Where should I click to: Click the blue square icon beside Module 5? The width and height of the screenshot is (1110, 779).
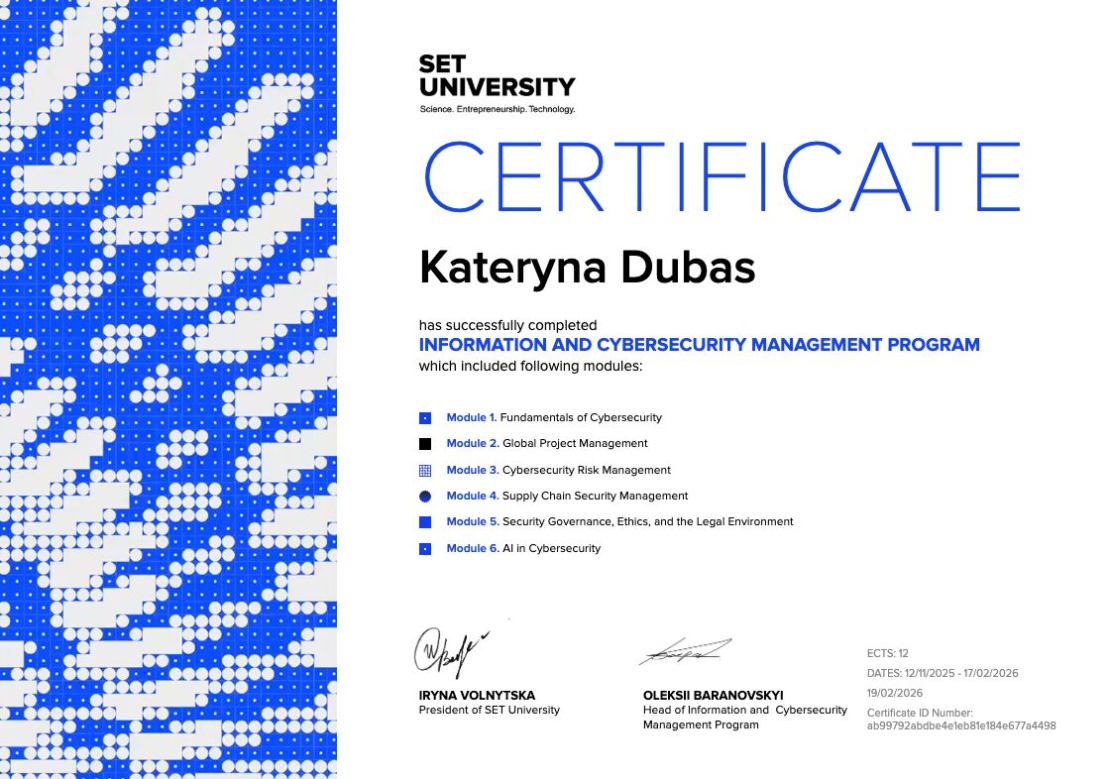pos(425,522)
